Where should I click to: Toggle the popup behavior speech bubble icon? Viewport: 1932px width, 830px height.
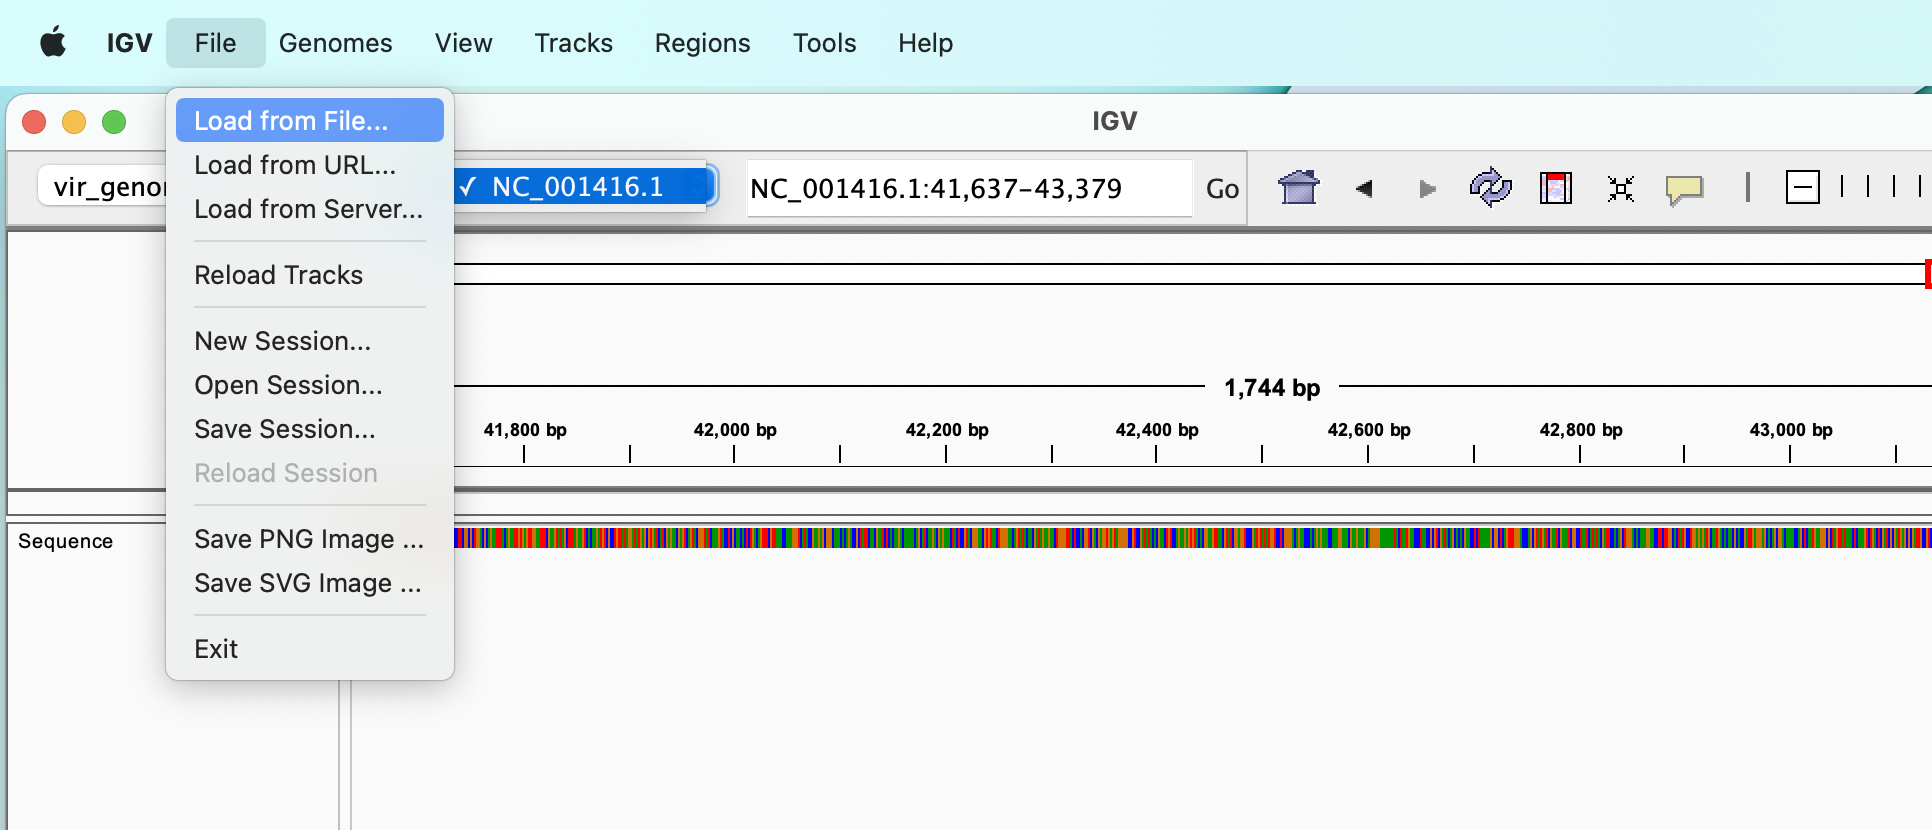(x=1684, y=189)
